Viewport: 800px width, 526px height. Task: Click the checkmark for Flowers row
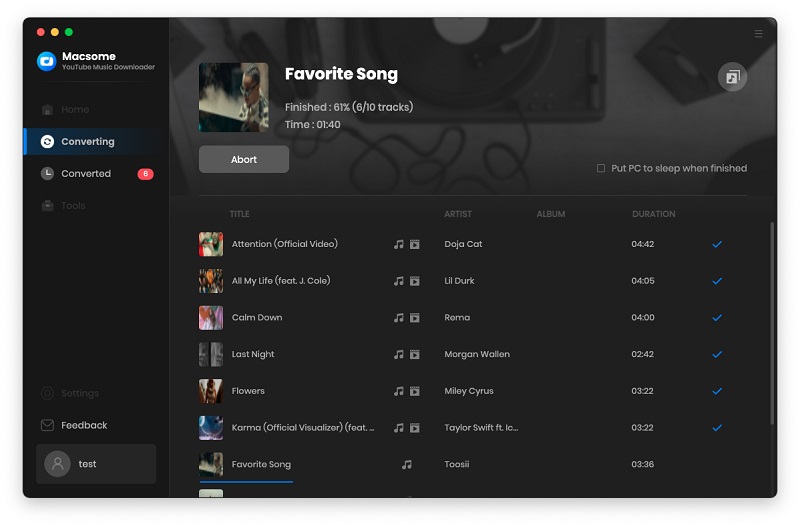(717, 391)
